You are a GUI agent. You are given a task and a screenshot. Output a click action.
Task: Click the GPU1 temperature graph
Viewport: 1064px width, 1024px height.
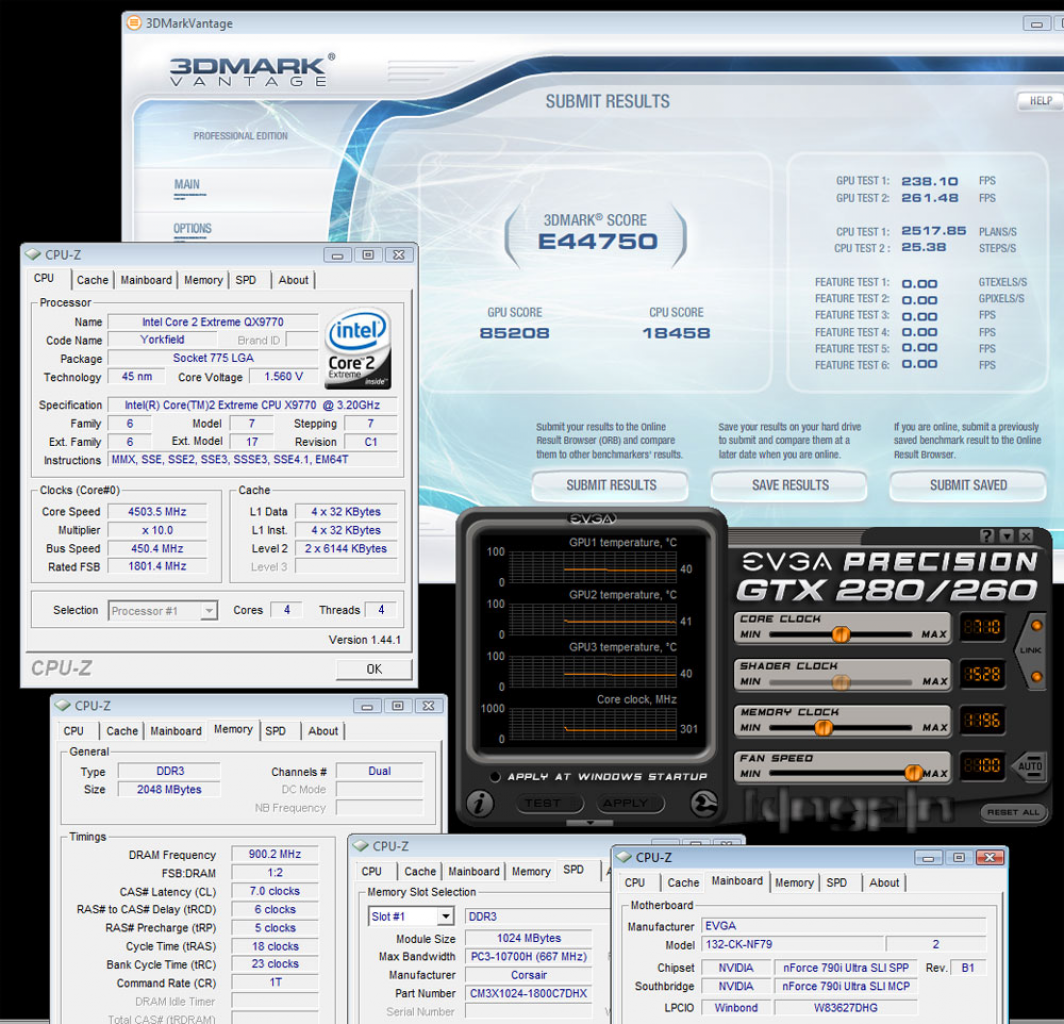(592, 567)
